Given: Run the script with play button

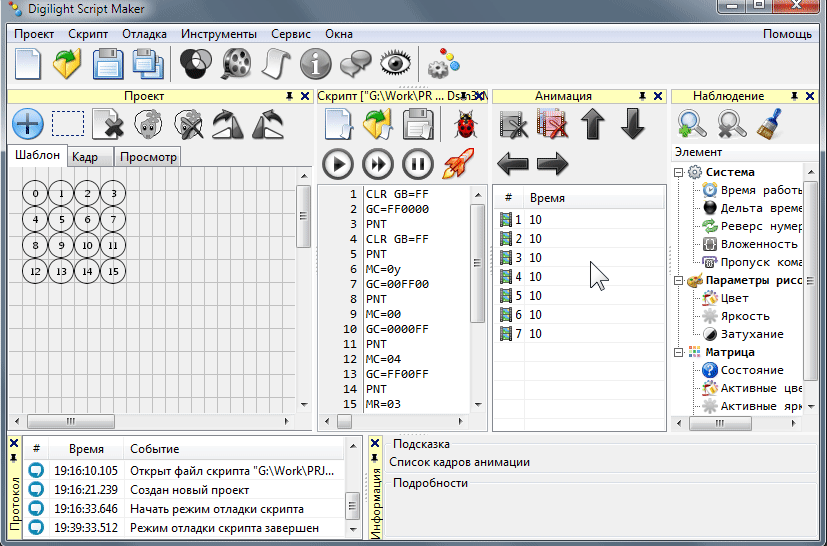Looking at the screenshot, I should pos(338,164).
